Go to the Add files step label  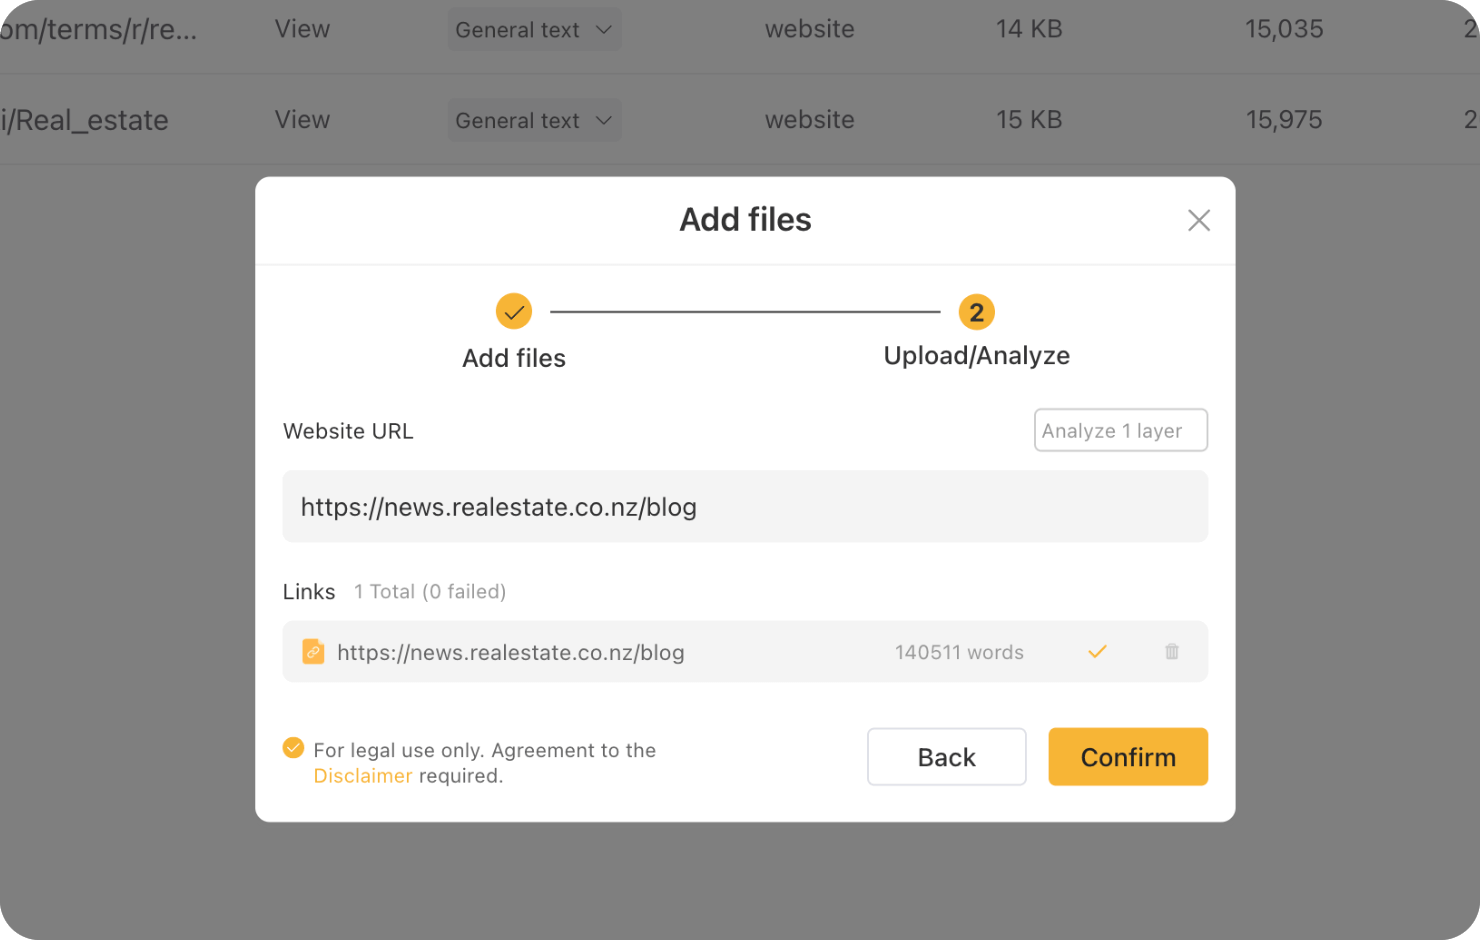514,358
